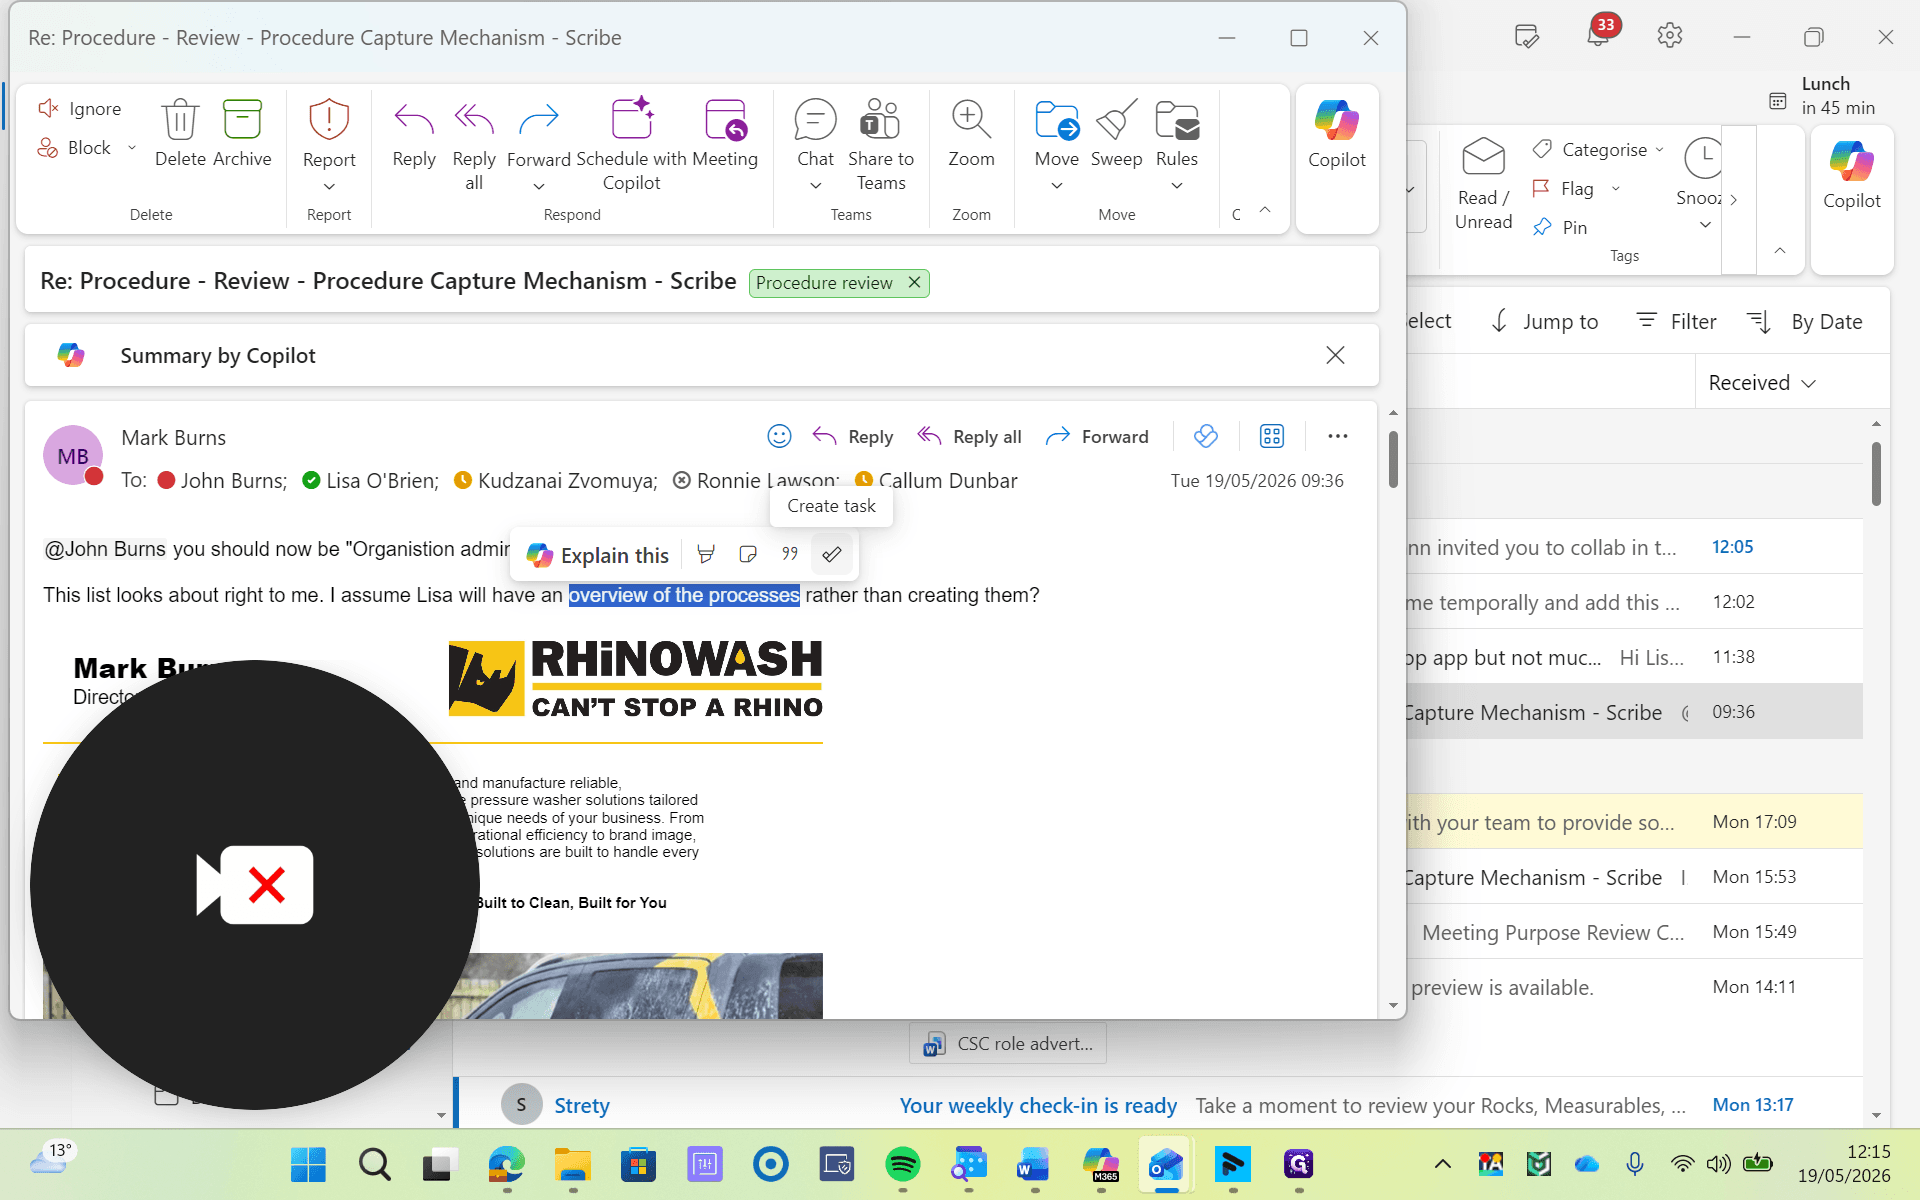Image resolution: width=1920 pixels, height=1200 pixels.
Task: Open the 12:05 collab invitation email
Action: [1634, 547]
